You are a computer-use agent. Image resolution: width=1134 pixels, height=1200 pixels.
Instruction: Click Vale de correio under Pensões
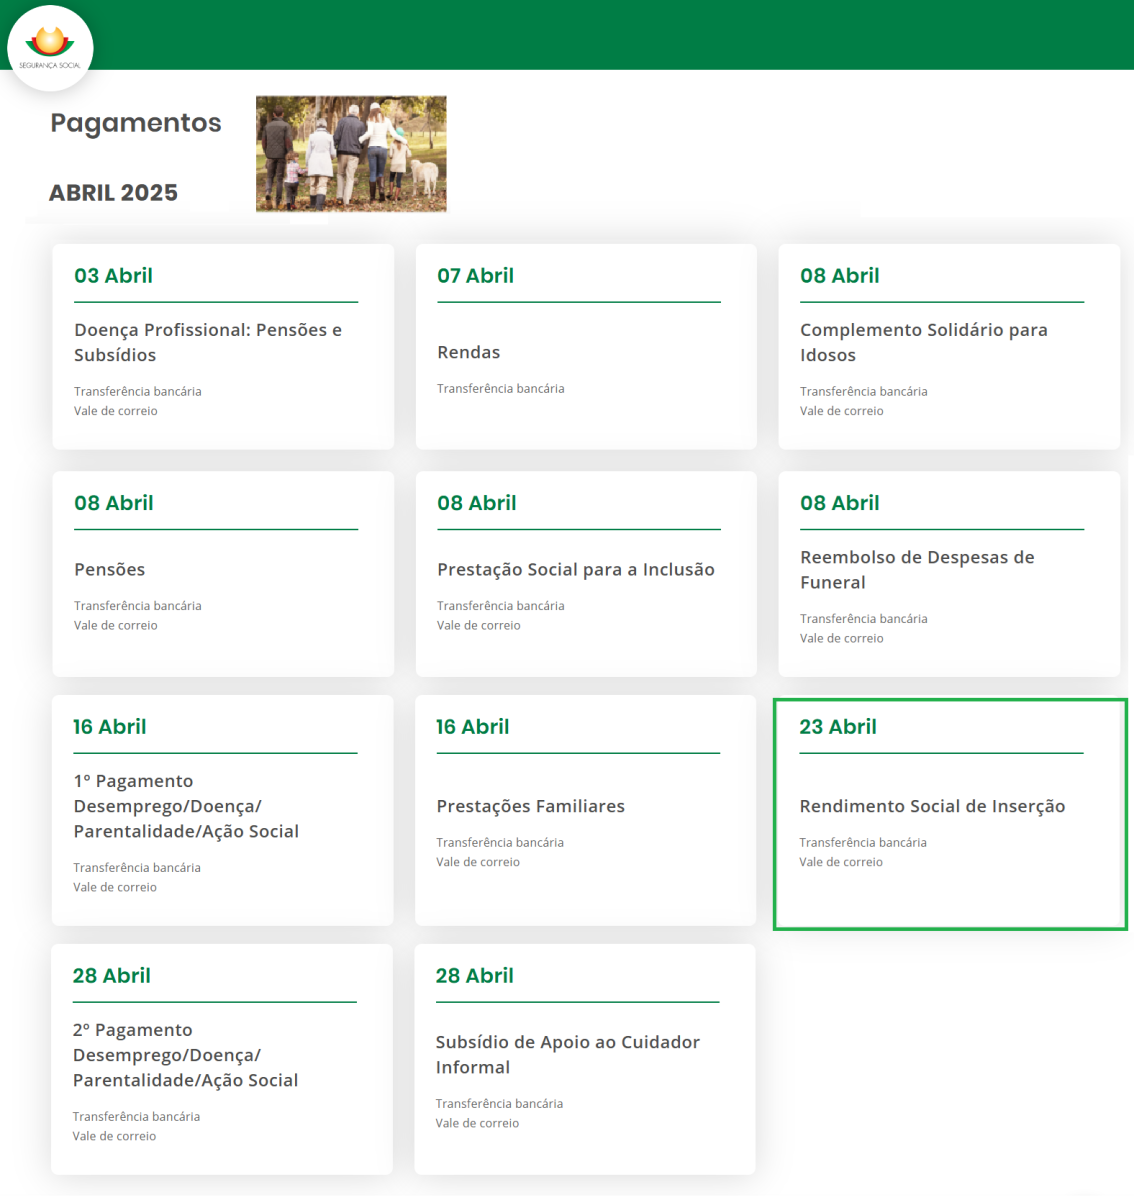[115, 626]
